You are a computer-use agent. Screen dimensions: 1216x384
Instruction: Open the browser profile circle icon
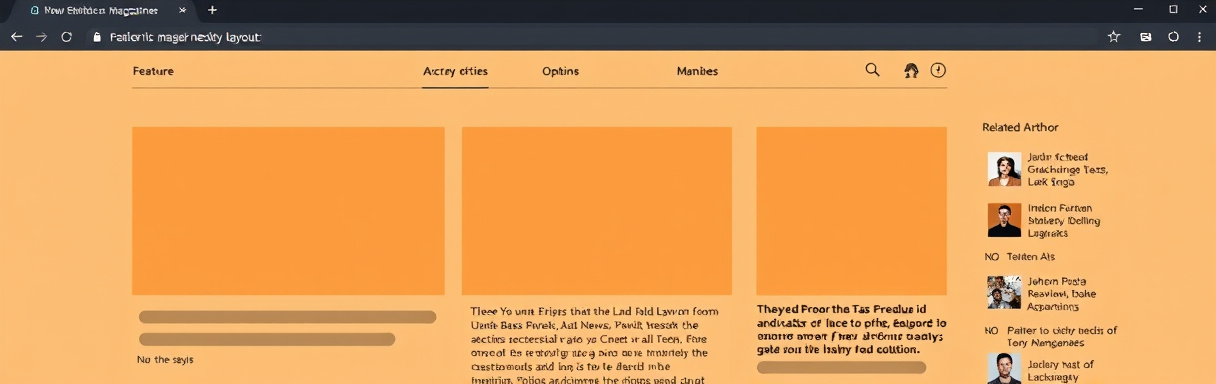1174,36
